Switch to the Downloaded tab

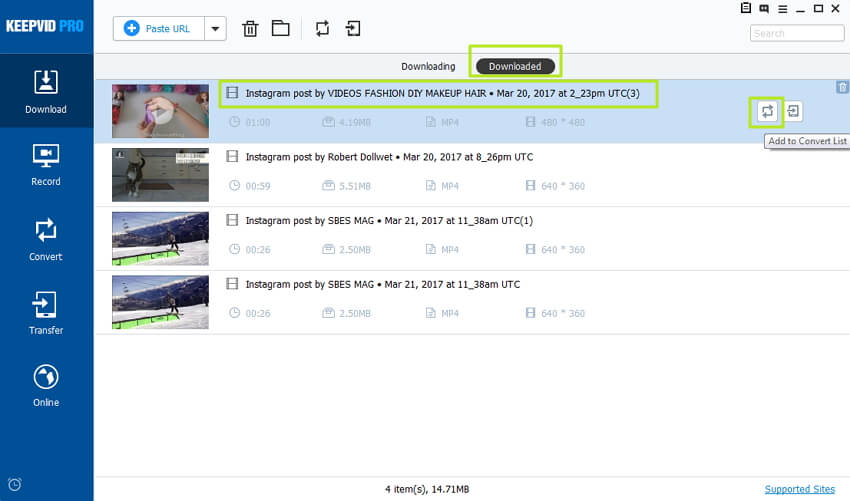coord(515,66)
